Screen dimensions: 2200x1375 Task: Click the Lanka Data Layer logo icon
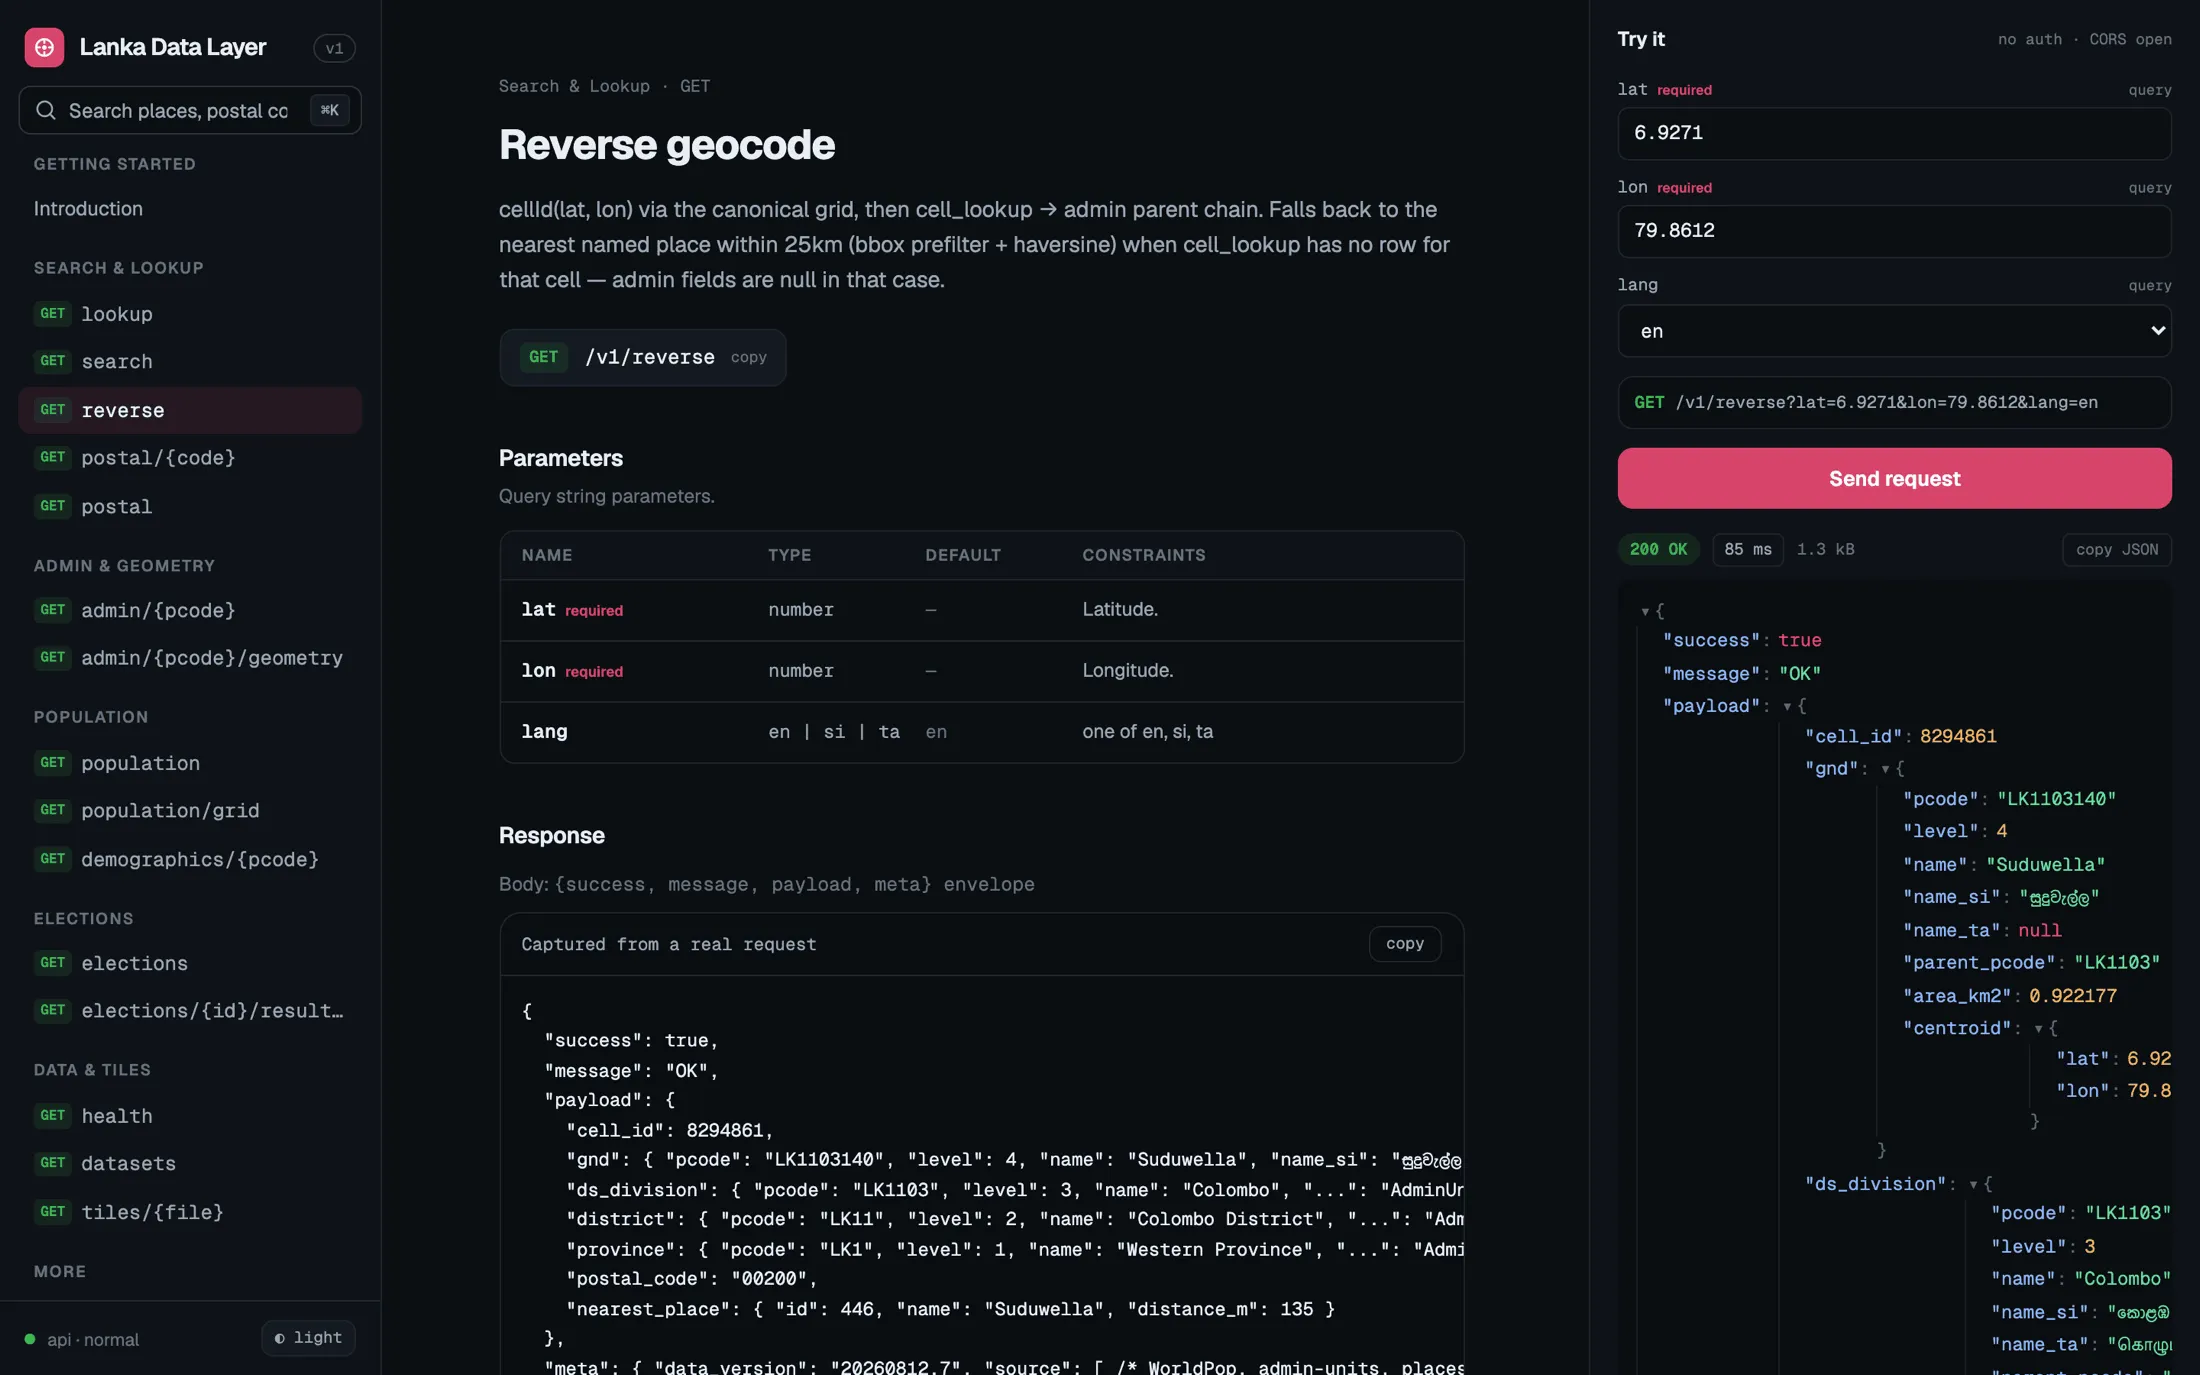[44, 47]
